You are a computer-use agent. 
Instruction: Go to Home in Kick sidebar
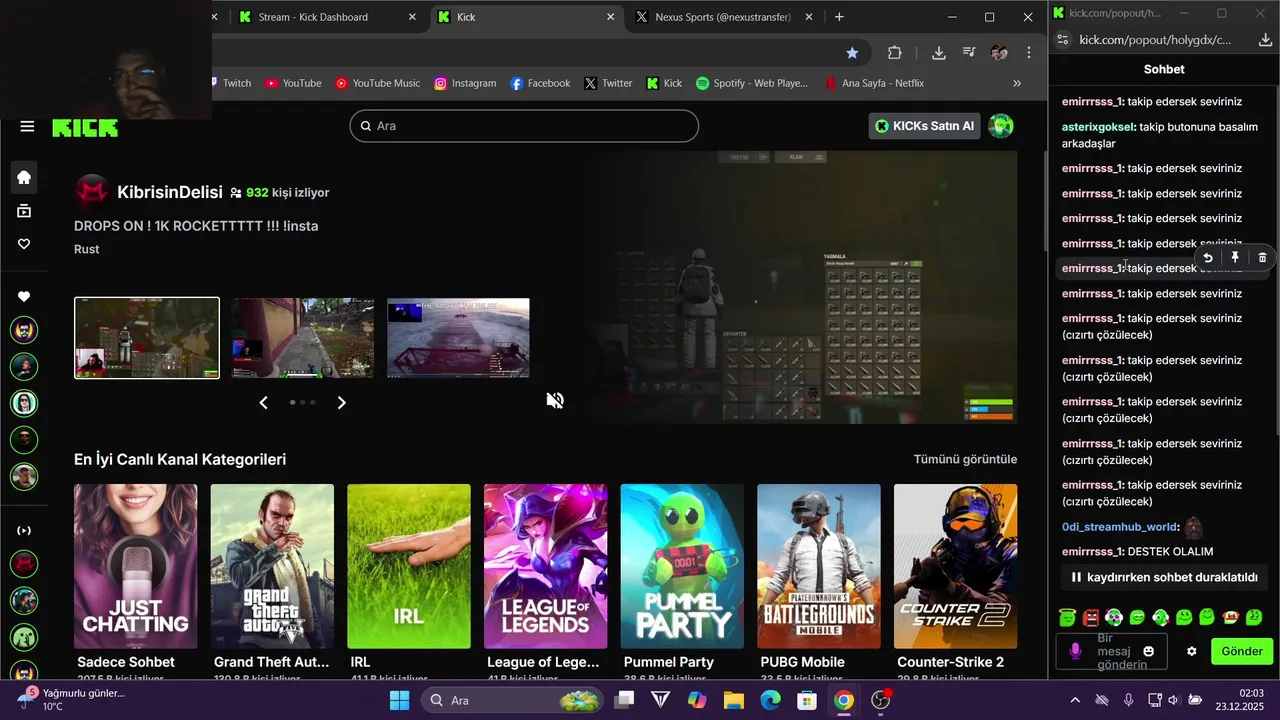click(24, 178)
